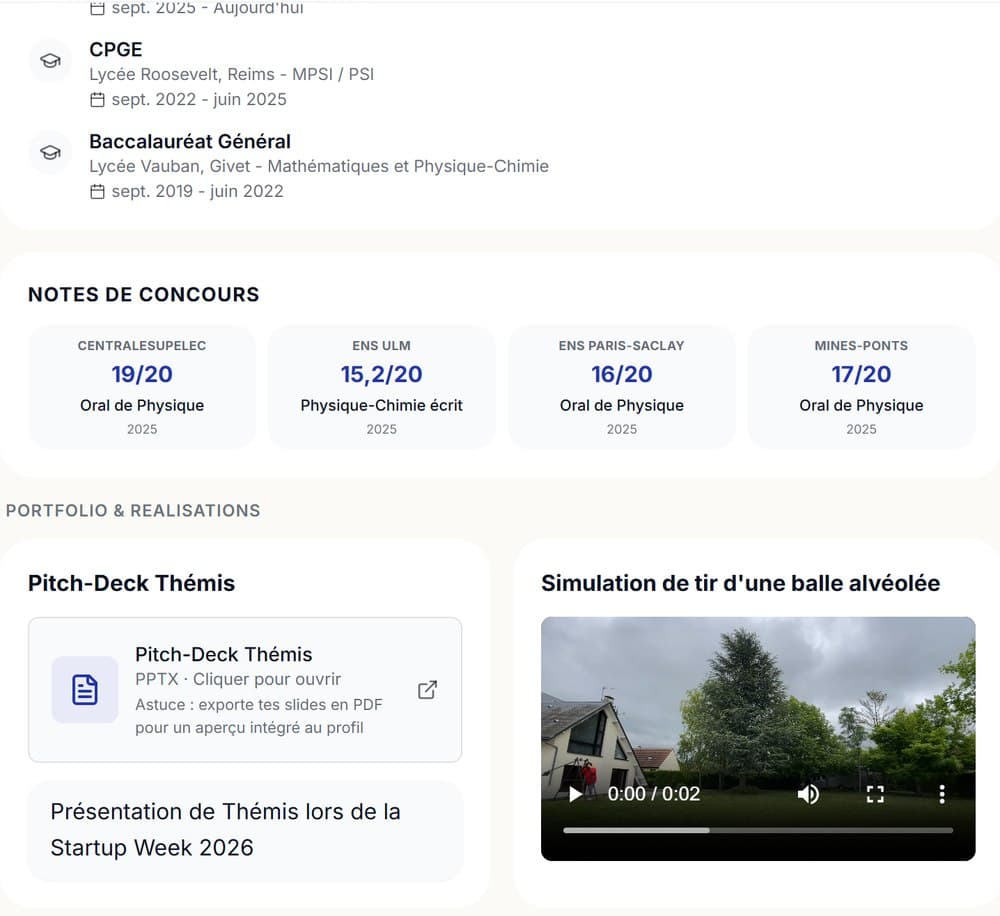This screenshot has height=916, width=1000.
Task: Click the NOTES DE CONCOURS heading
Action: tap(143, 294)
